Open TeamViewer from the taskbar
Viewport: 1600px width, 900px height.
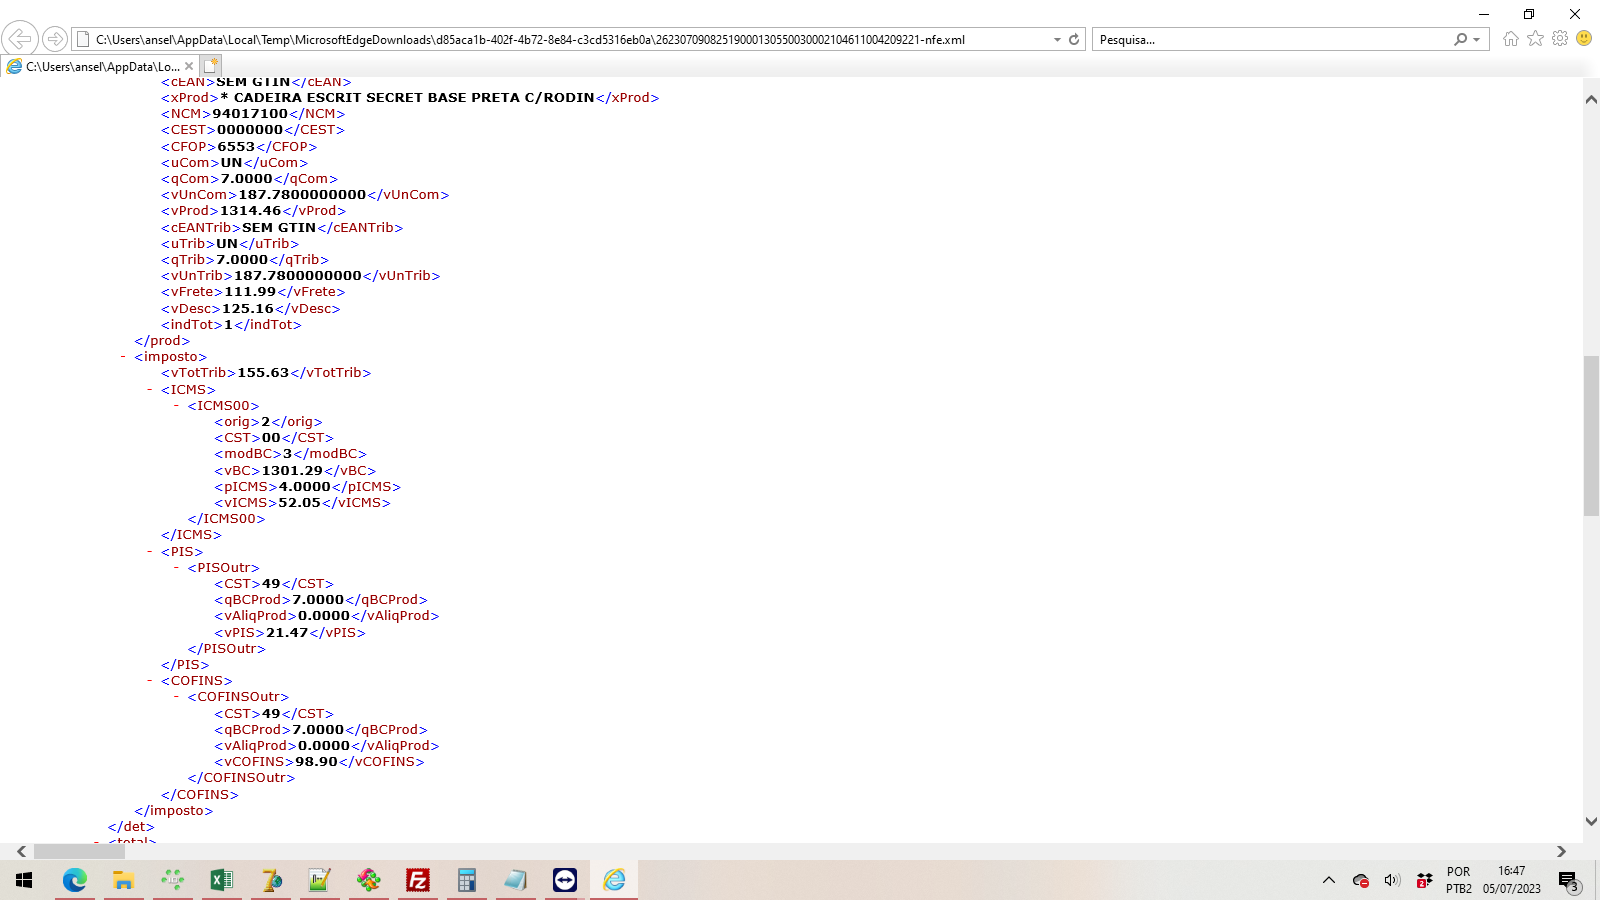[564, 880]
